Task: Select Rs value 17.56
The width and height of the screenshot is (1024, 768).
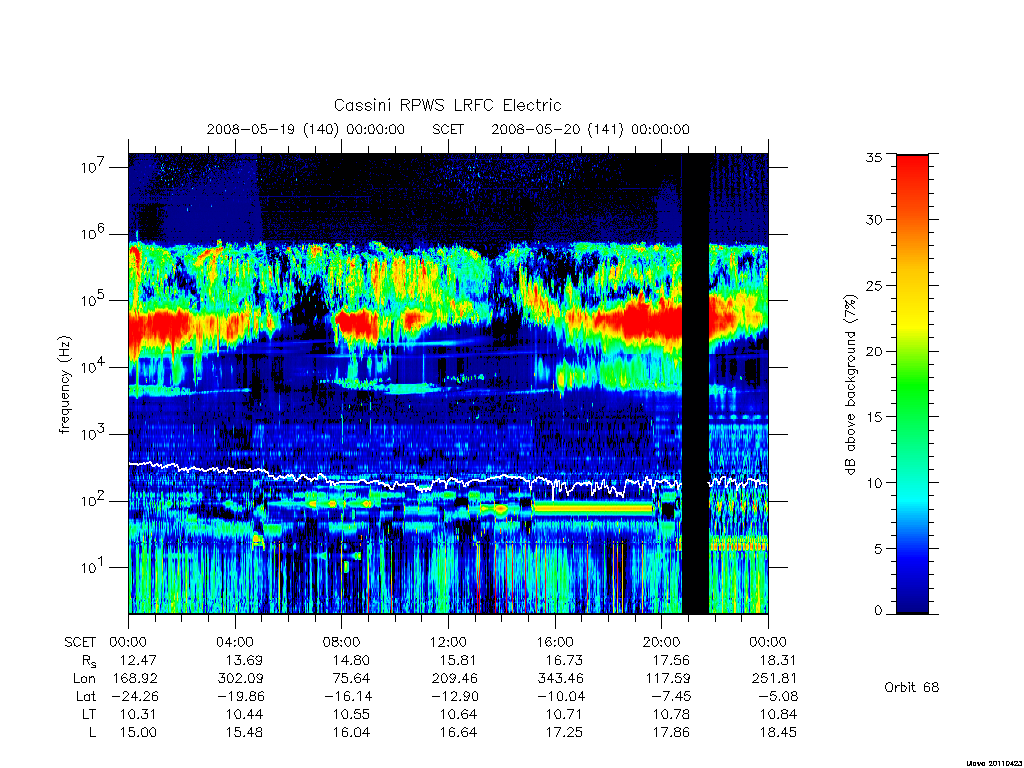Action: click(x=671, y=660)
